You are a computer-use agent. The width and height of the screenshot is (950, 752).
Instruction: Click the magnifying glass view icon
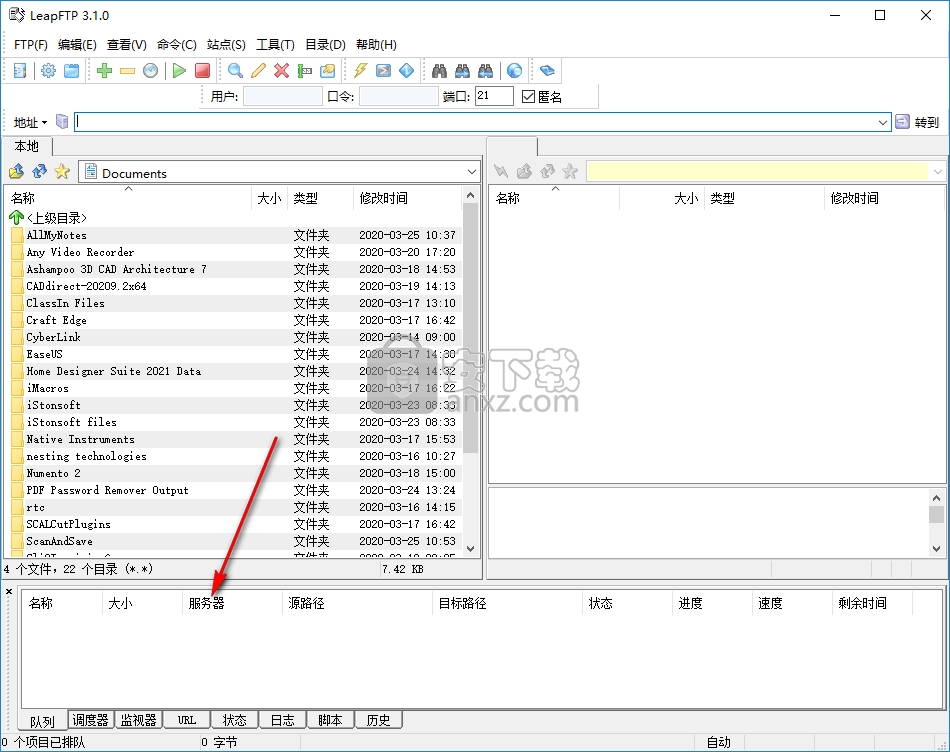pyautogui.click(x=235, y=70)
